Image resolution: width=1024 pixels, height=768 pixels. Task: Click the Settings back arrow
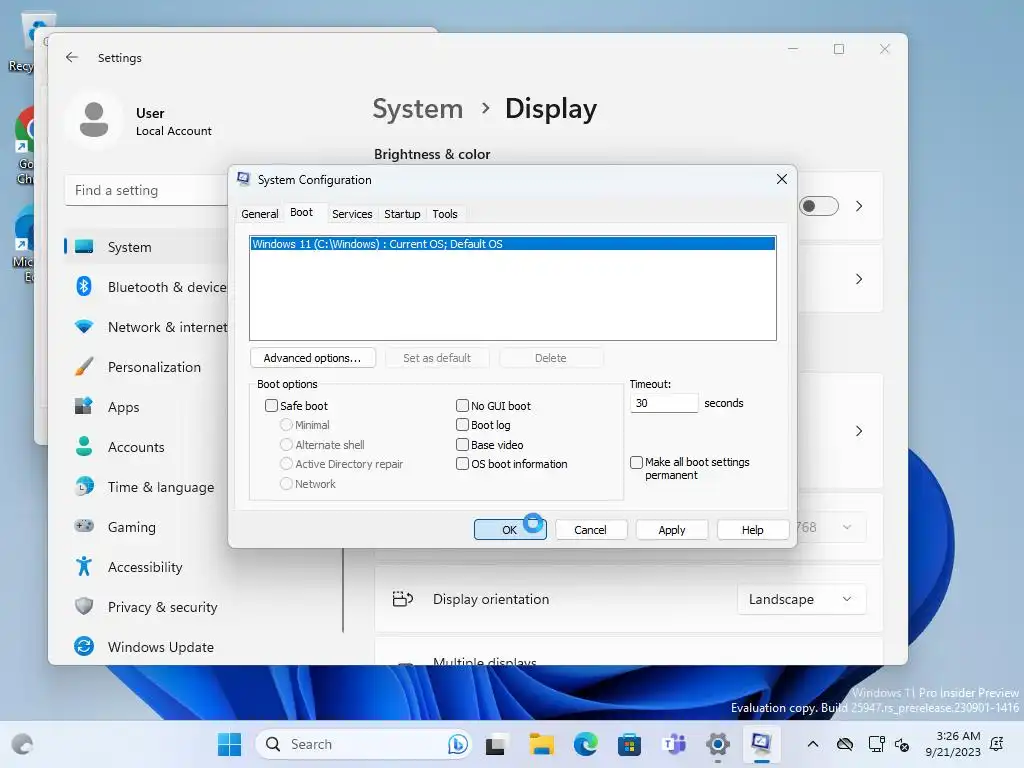coord(72,57)
